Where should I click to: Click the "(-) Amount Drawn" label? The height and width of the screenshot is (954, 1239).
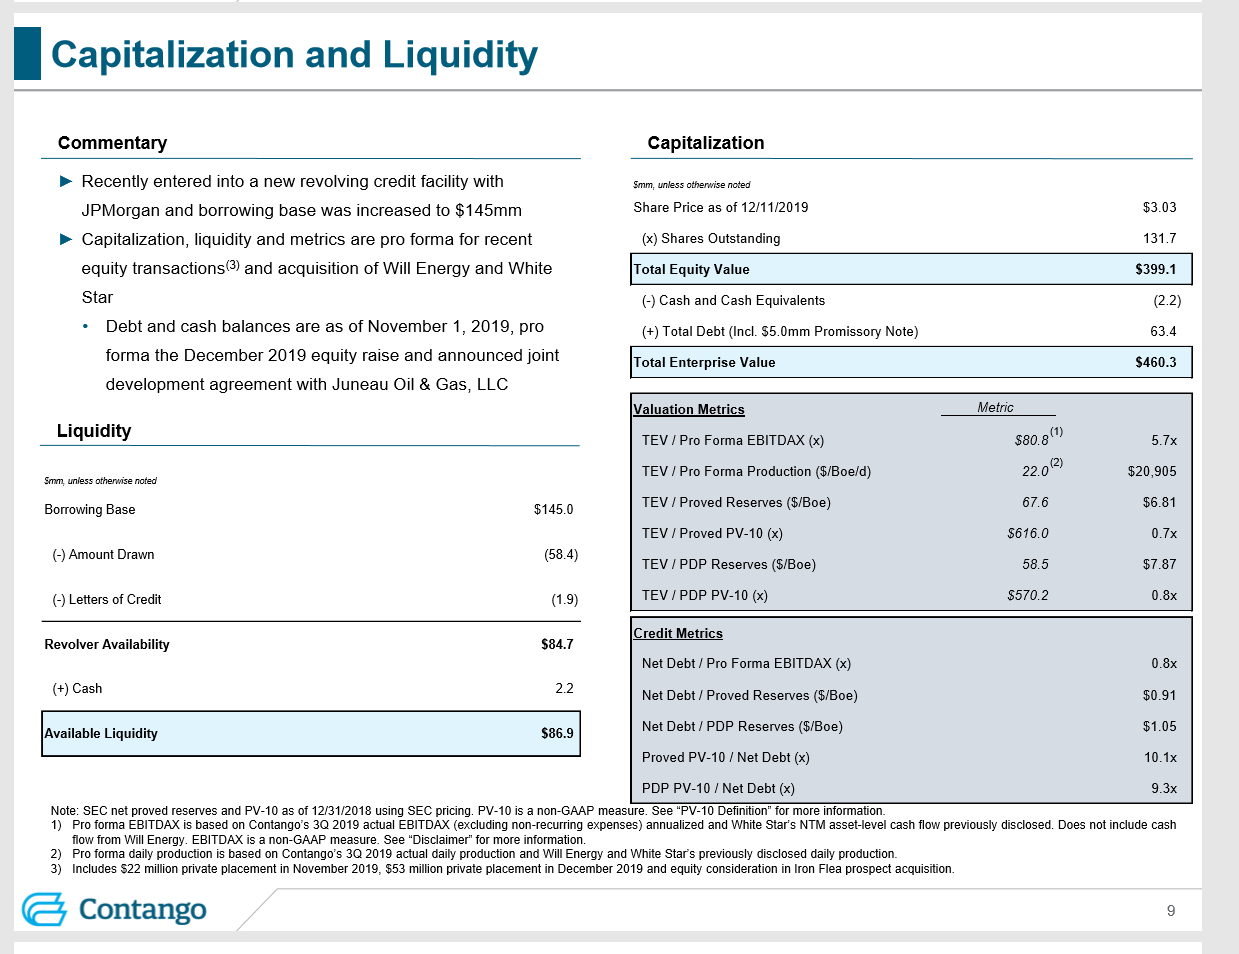click(103, 554)
